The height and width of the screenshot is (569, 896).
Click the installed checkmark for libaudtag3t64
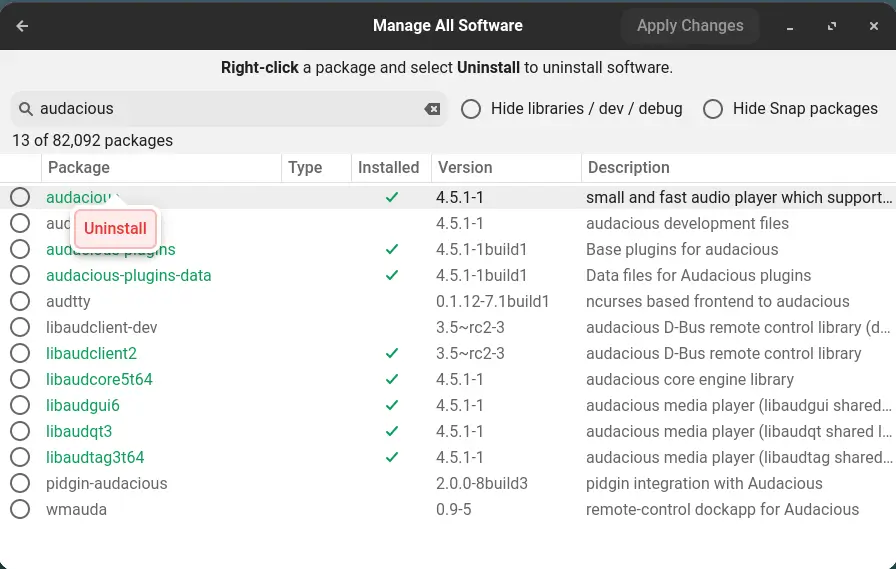click(391, 458)
